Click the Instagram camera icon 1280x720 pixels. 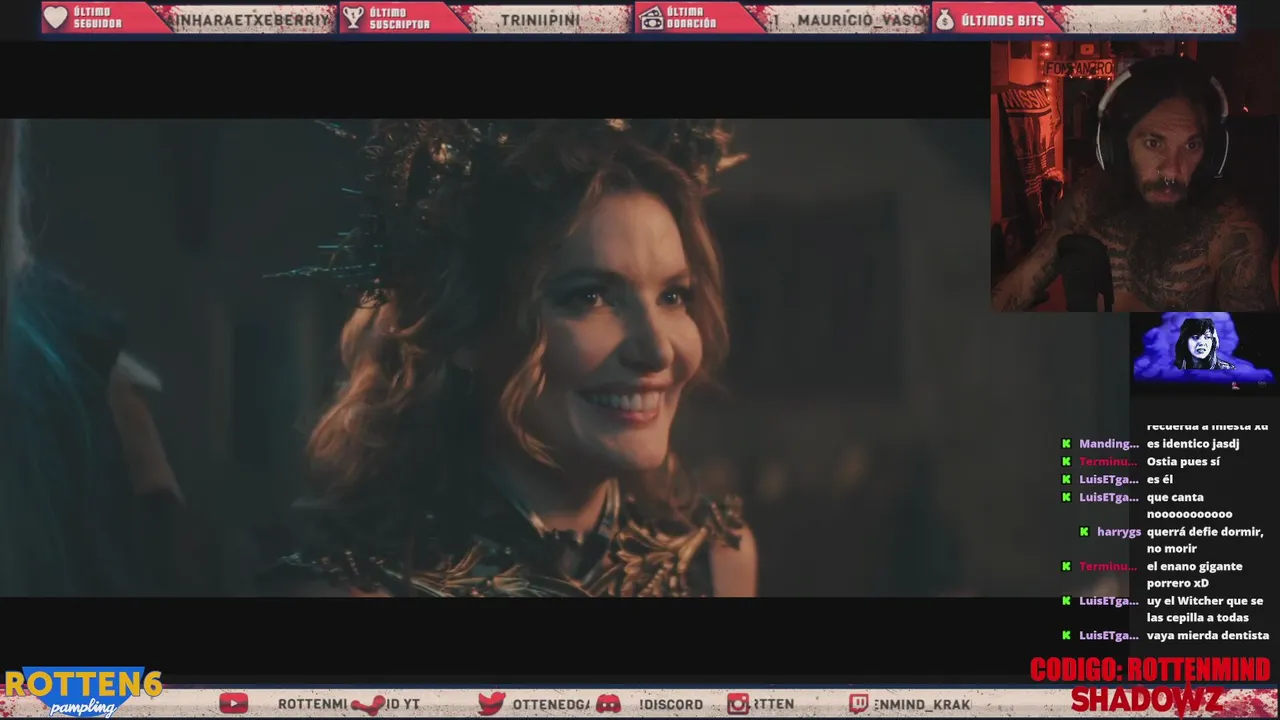point(738,703)
